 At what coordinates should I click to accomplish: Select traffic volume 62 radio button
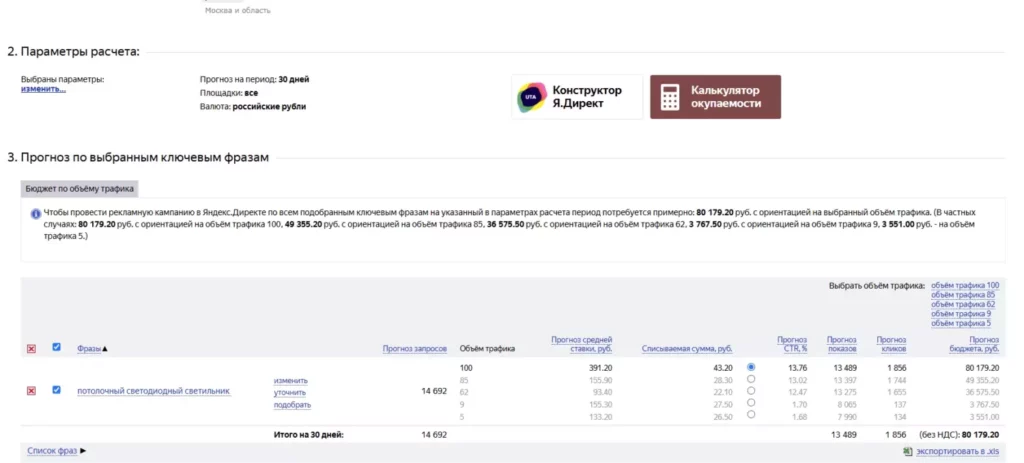[751, 391]
